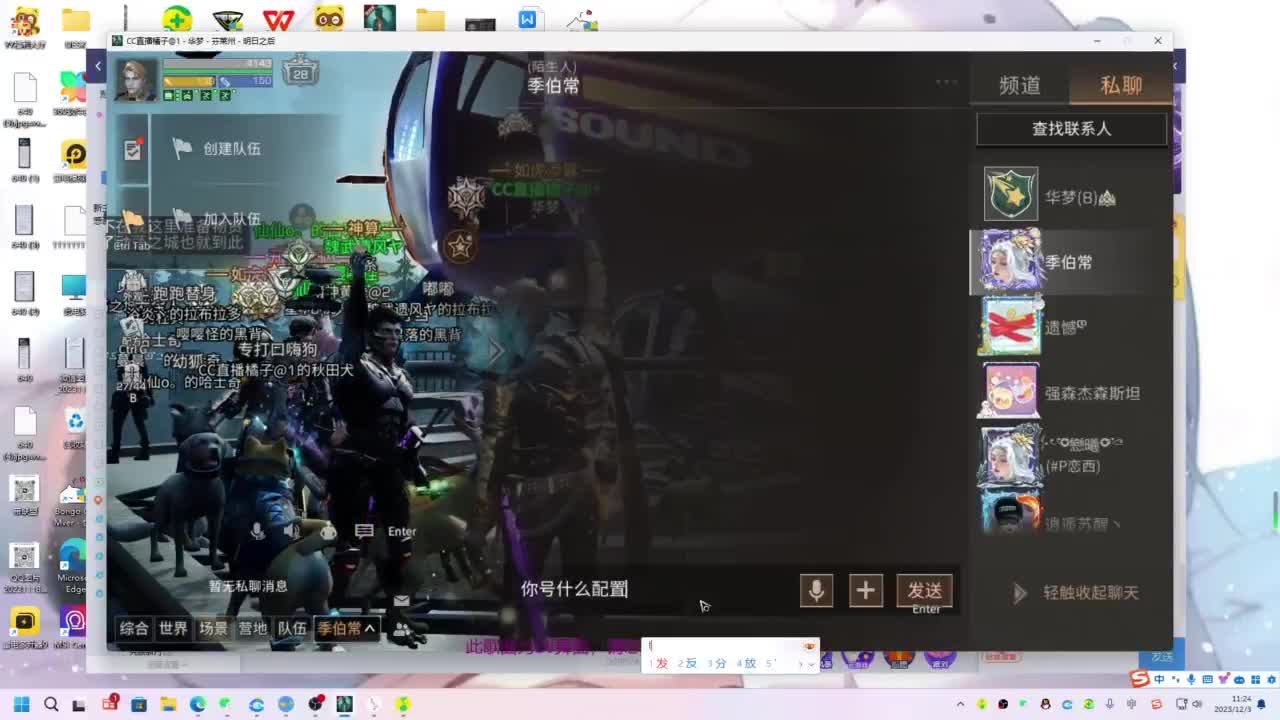This screenshot has width=1280, height=720.
Task: Open the Recycle Bin desktop icon
Action: 75,427
